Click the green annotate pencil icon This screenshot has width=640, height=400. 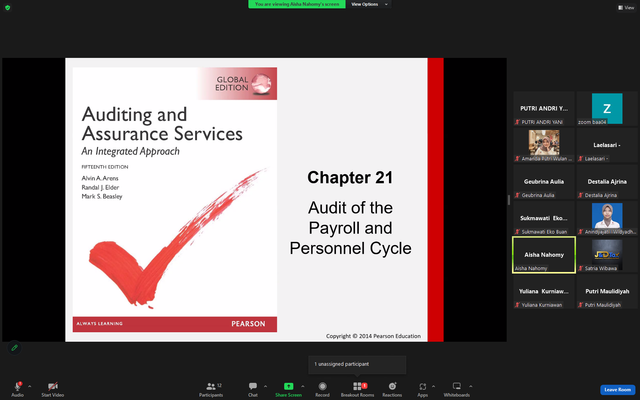pos(14,348)
